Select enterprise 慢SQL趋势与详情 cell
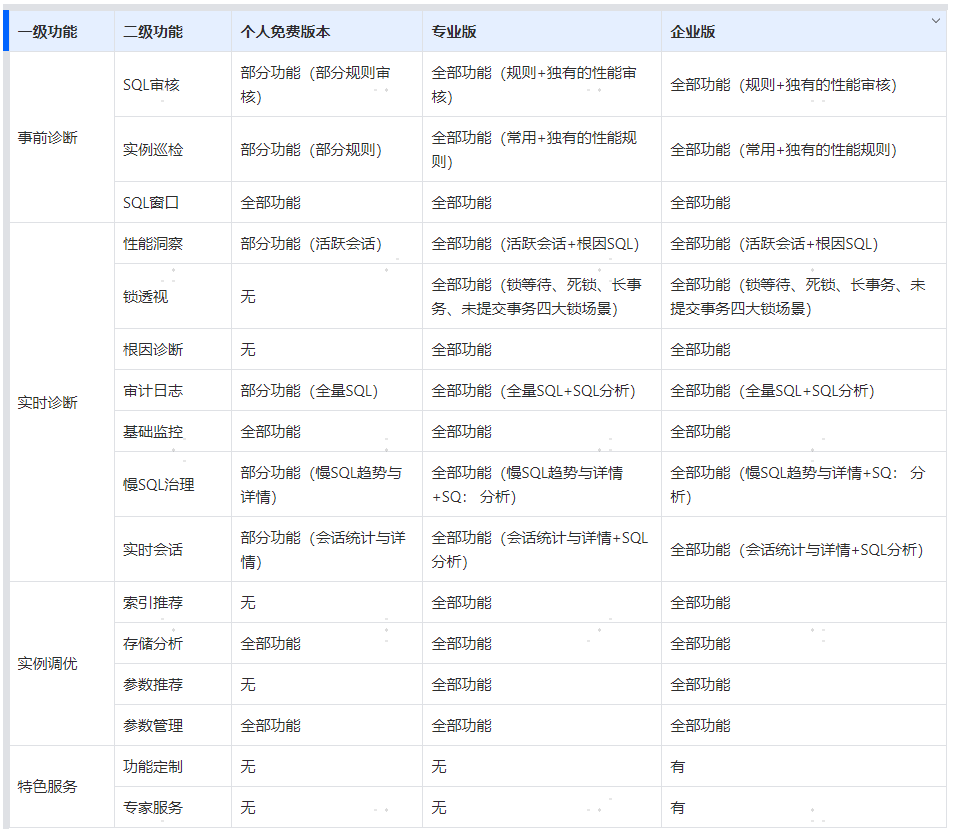This screenshot has width=953, height=834. click(803, 484)
